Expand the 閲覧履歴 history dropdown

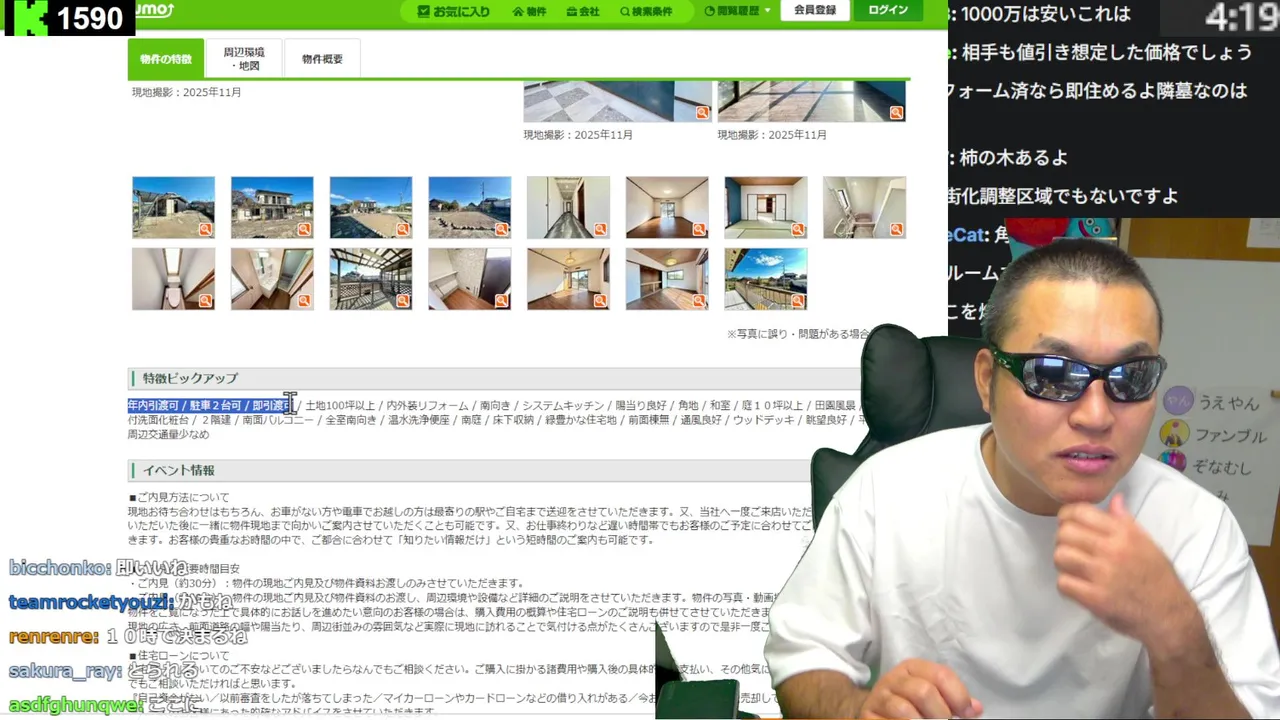pyautogui.click(x=737, y=10)
